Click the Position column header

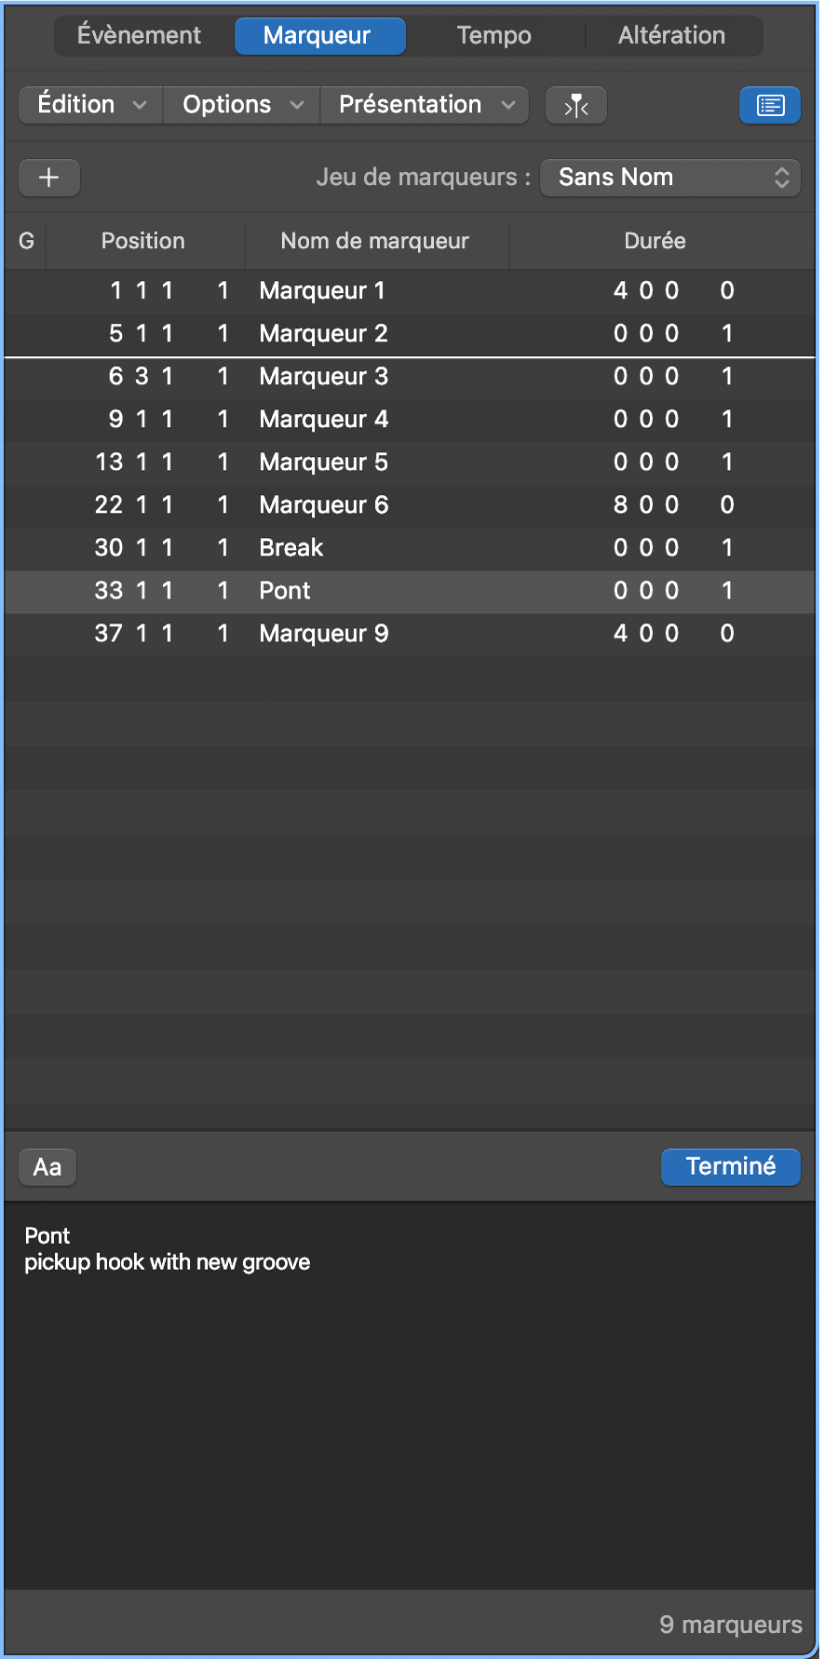point(143,241)
